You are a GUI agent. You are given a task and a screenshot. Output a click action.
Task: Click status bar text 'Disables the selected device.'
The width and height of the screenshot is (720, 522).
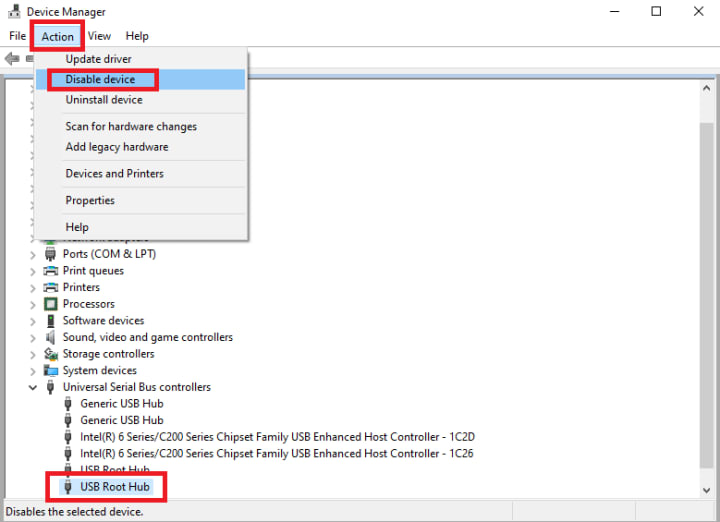[x=74, y=511]
